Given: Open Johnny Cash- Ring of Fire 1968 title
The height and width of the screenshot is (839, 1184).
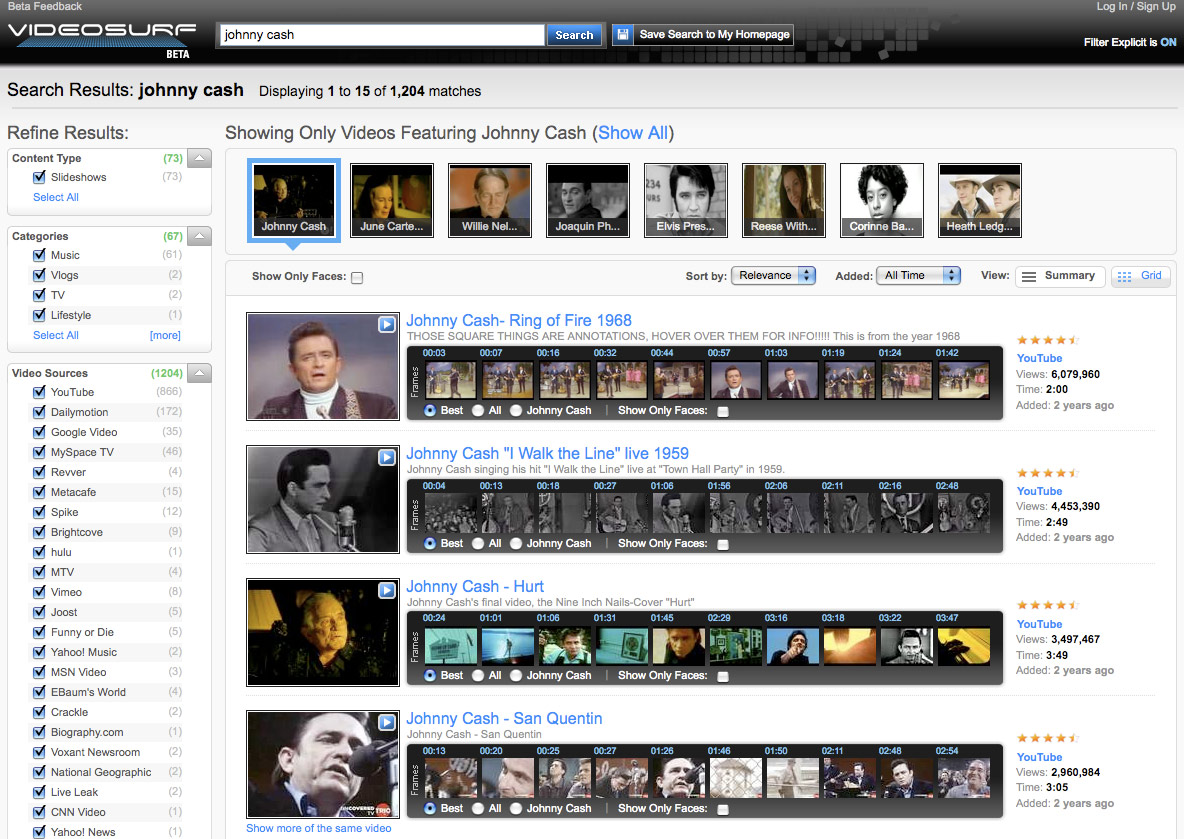Looking at the screenshot, I should 519,320.
